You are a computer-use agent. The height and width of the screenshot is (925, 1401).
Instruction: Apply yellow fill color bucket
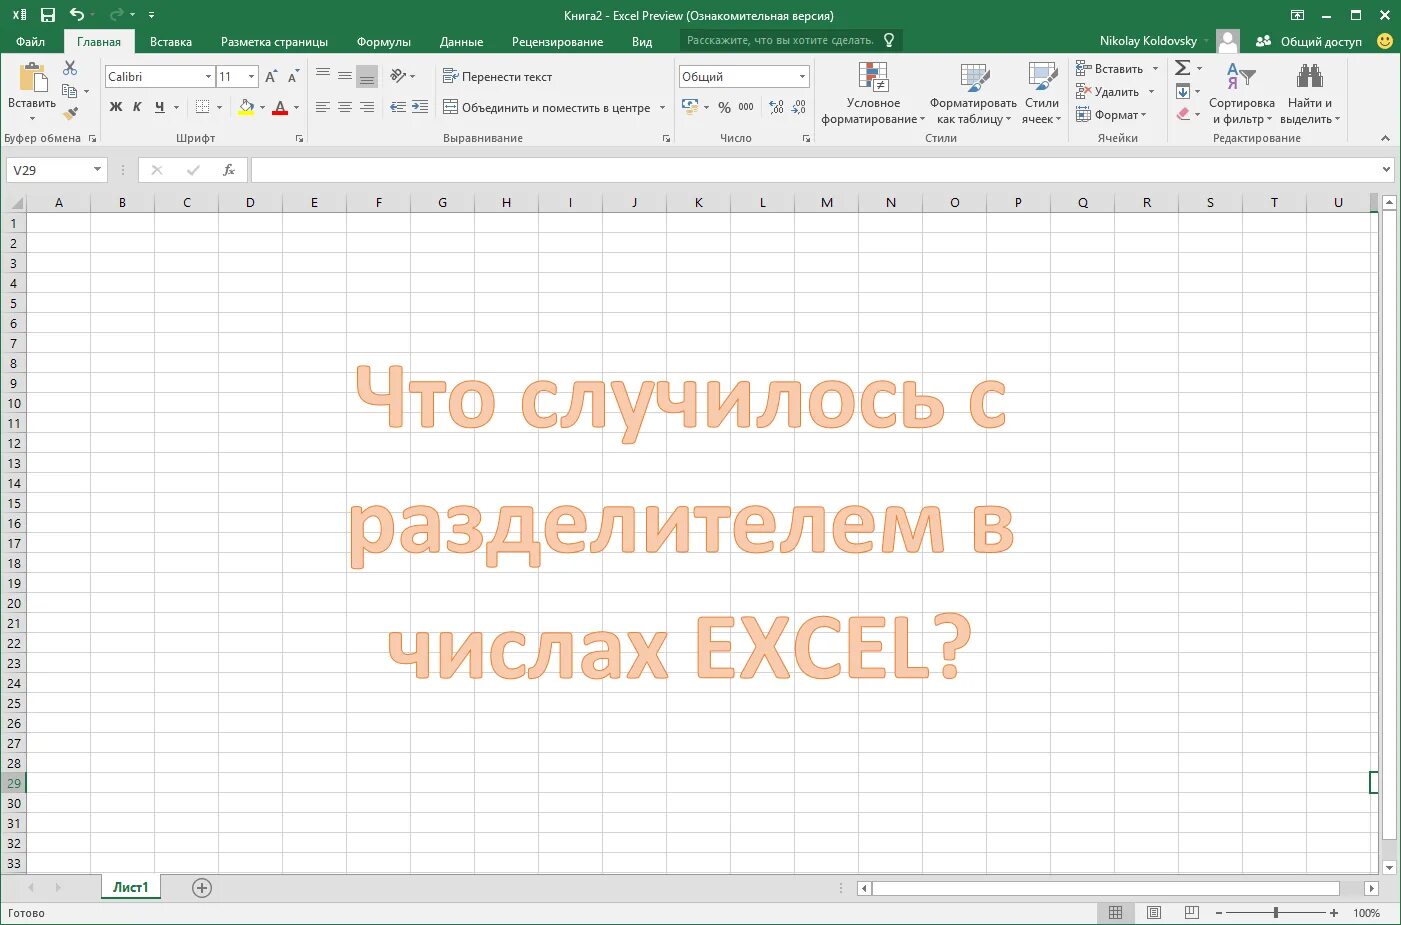click(246, 107)
